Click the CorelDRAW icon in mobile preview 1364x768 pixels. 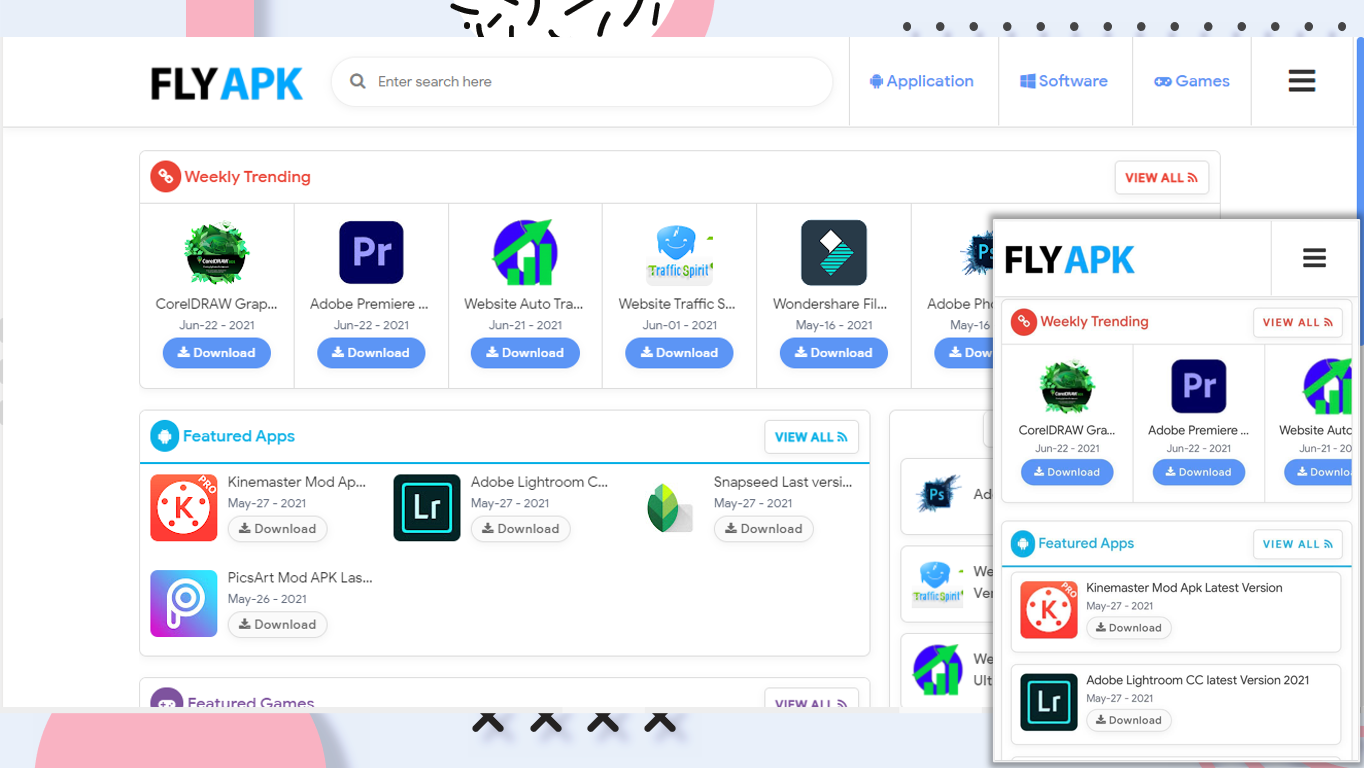pos(1067,387)
